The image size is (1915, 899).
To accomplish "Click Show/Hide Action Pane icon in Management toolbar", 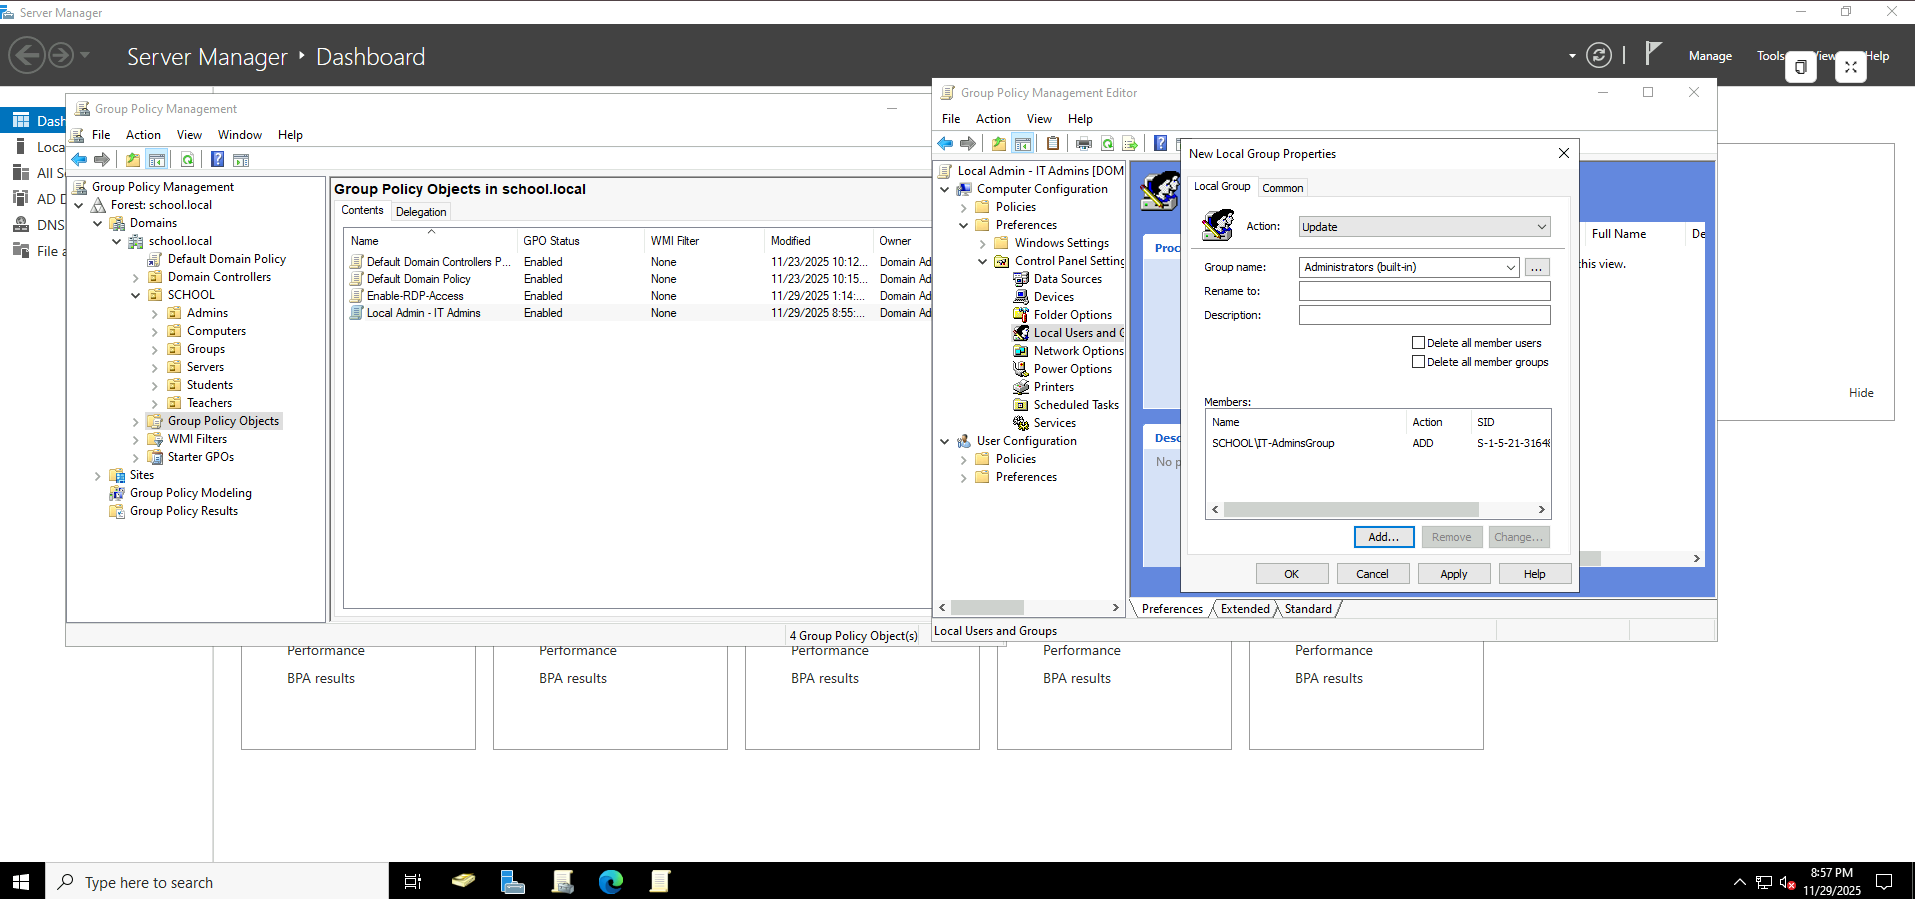I will [x=241, y=160].
